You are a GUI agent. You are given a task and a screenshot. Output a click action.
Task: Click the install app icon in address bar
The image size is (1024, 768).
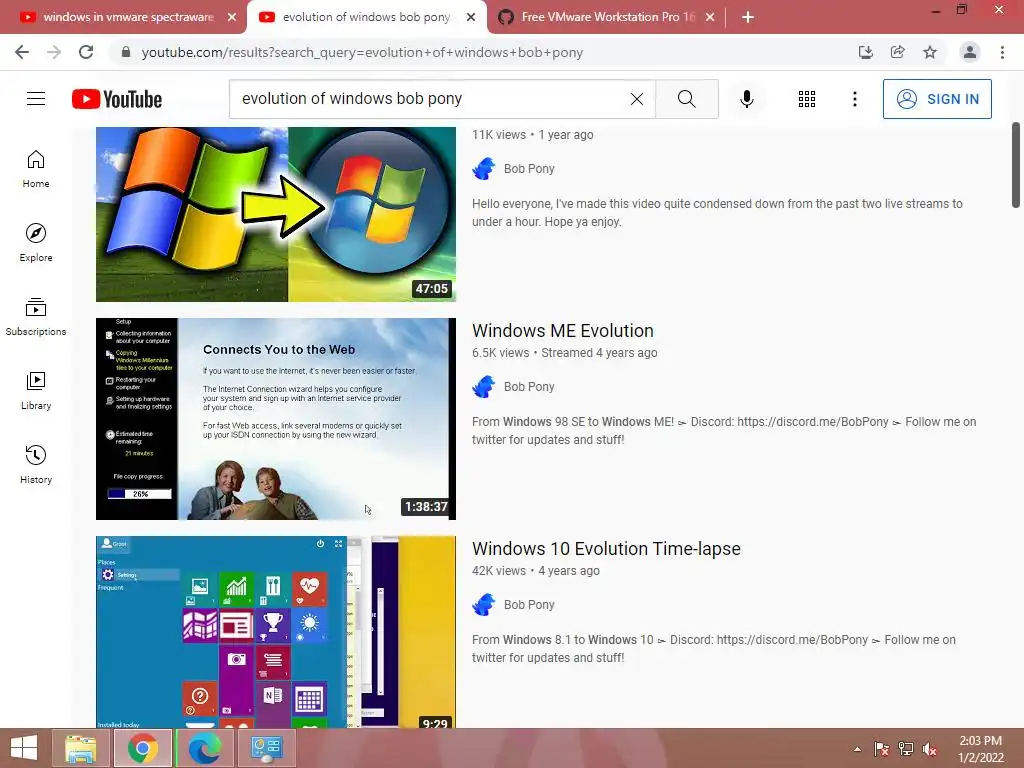click(x=865, y=52)
